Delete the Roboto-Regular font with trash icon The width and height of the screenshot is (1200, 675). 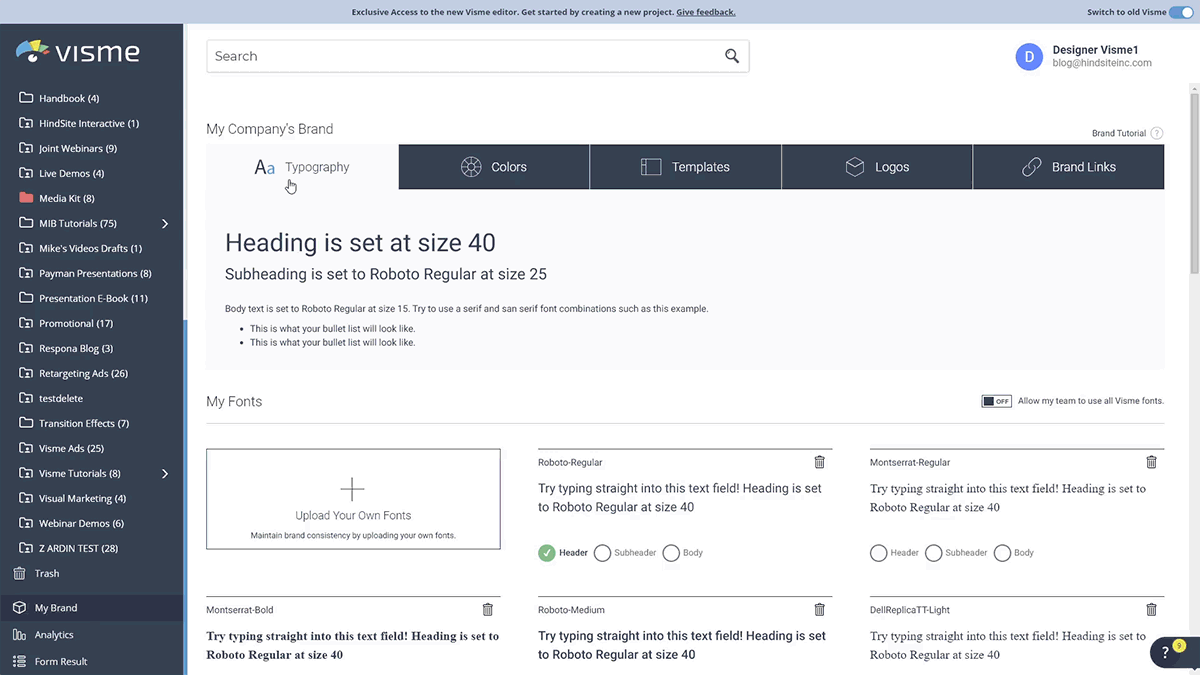pos(819,462)
